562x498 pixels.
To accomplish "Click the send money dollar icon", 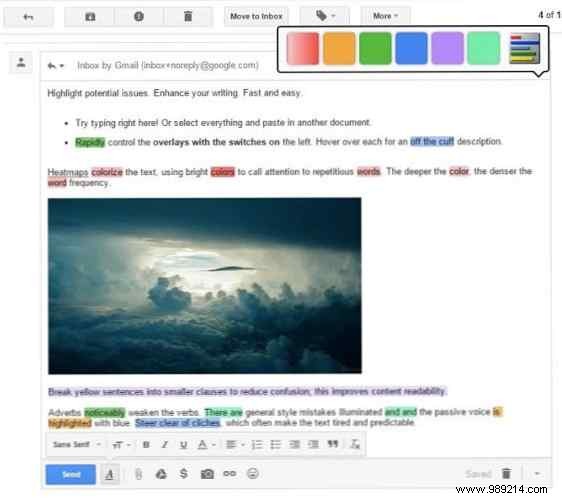I will (x=184, y=474).
